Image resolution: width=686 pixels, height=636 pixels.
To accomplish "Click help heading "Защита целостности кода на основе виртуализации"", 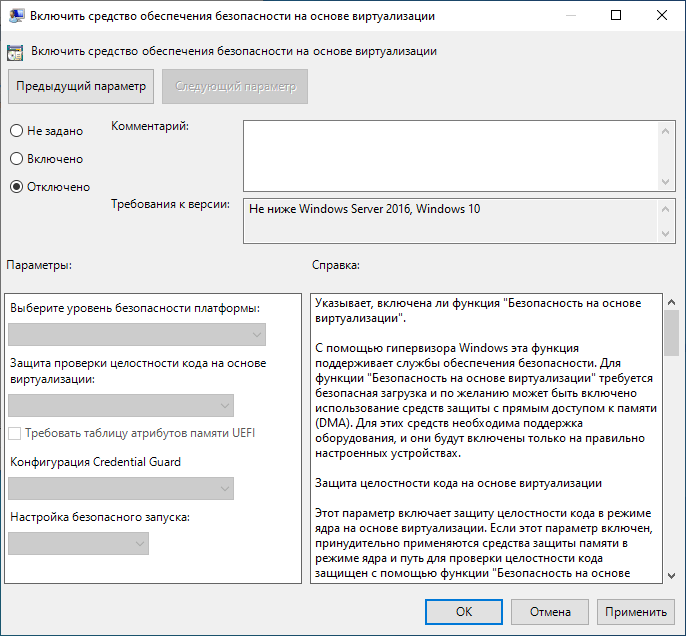I will point(458,483).
